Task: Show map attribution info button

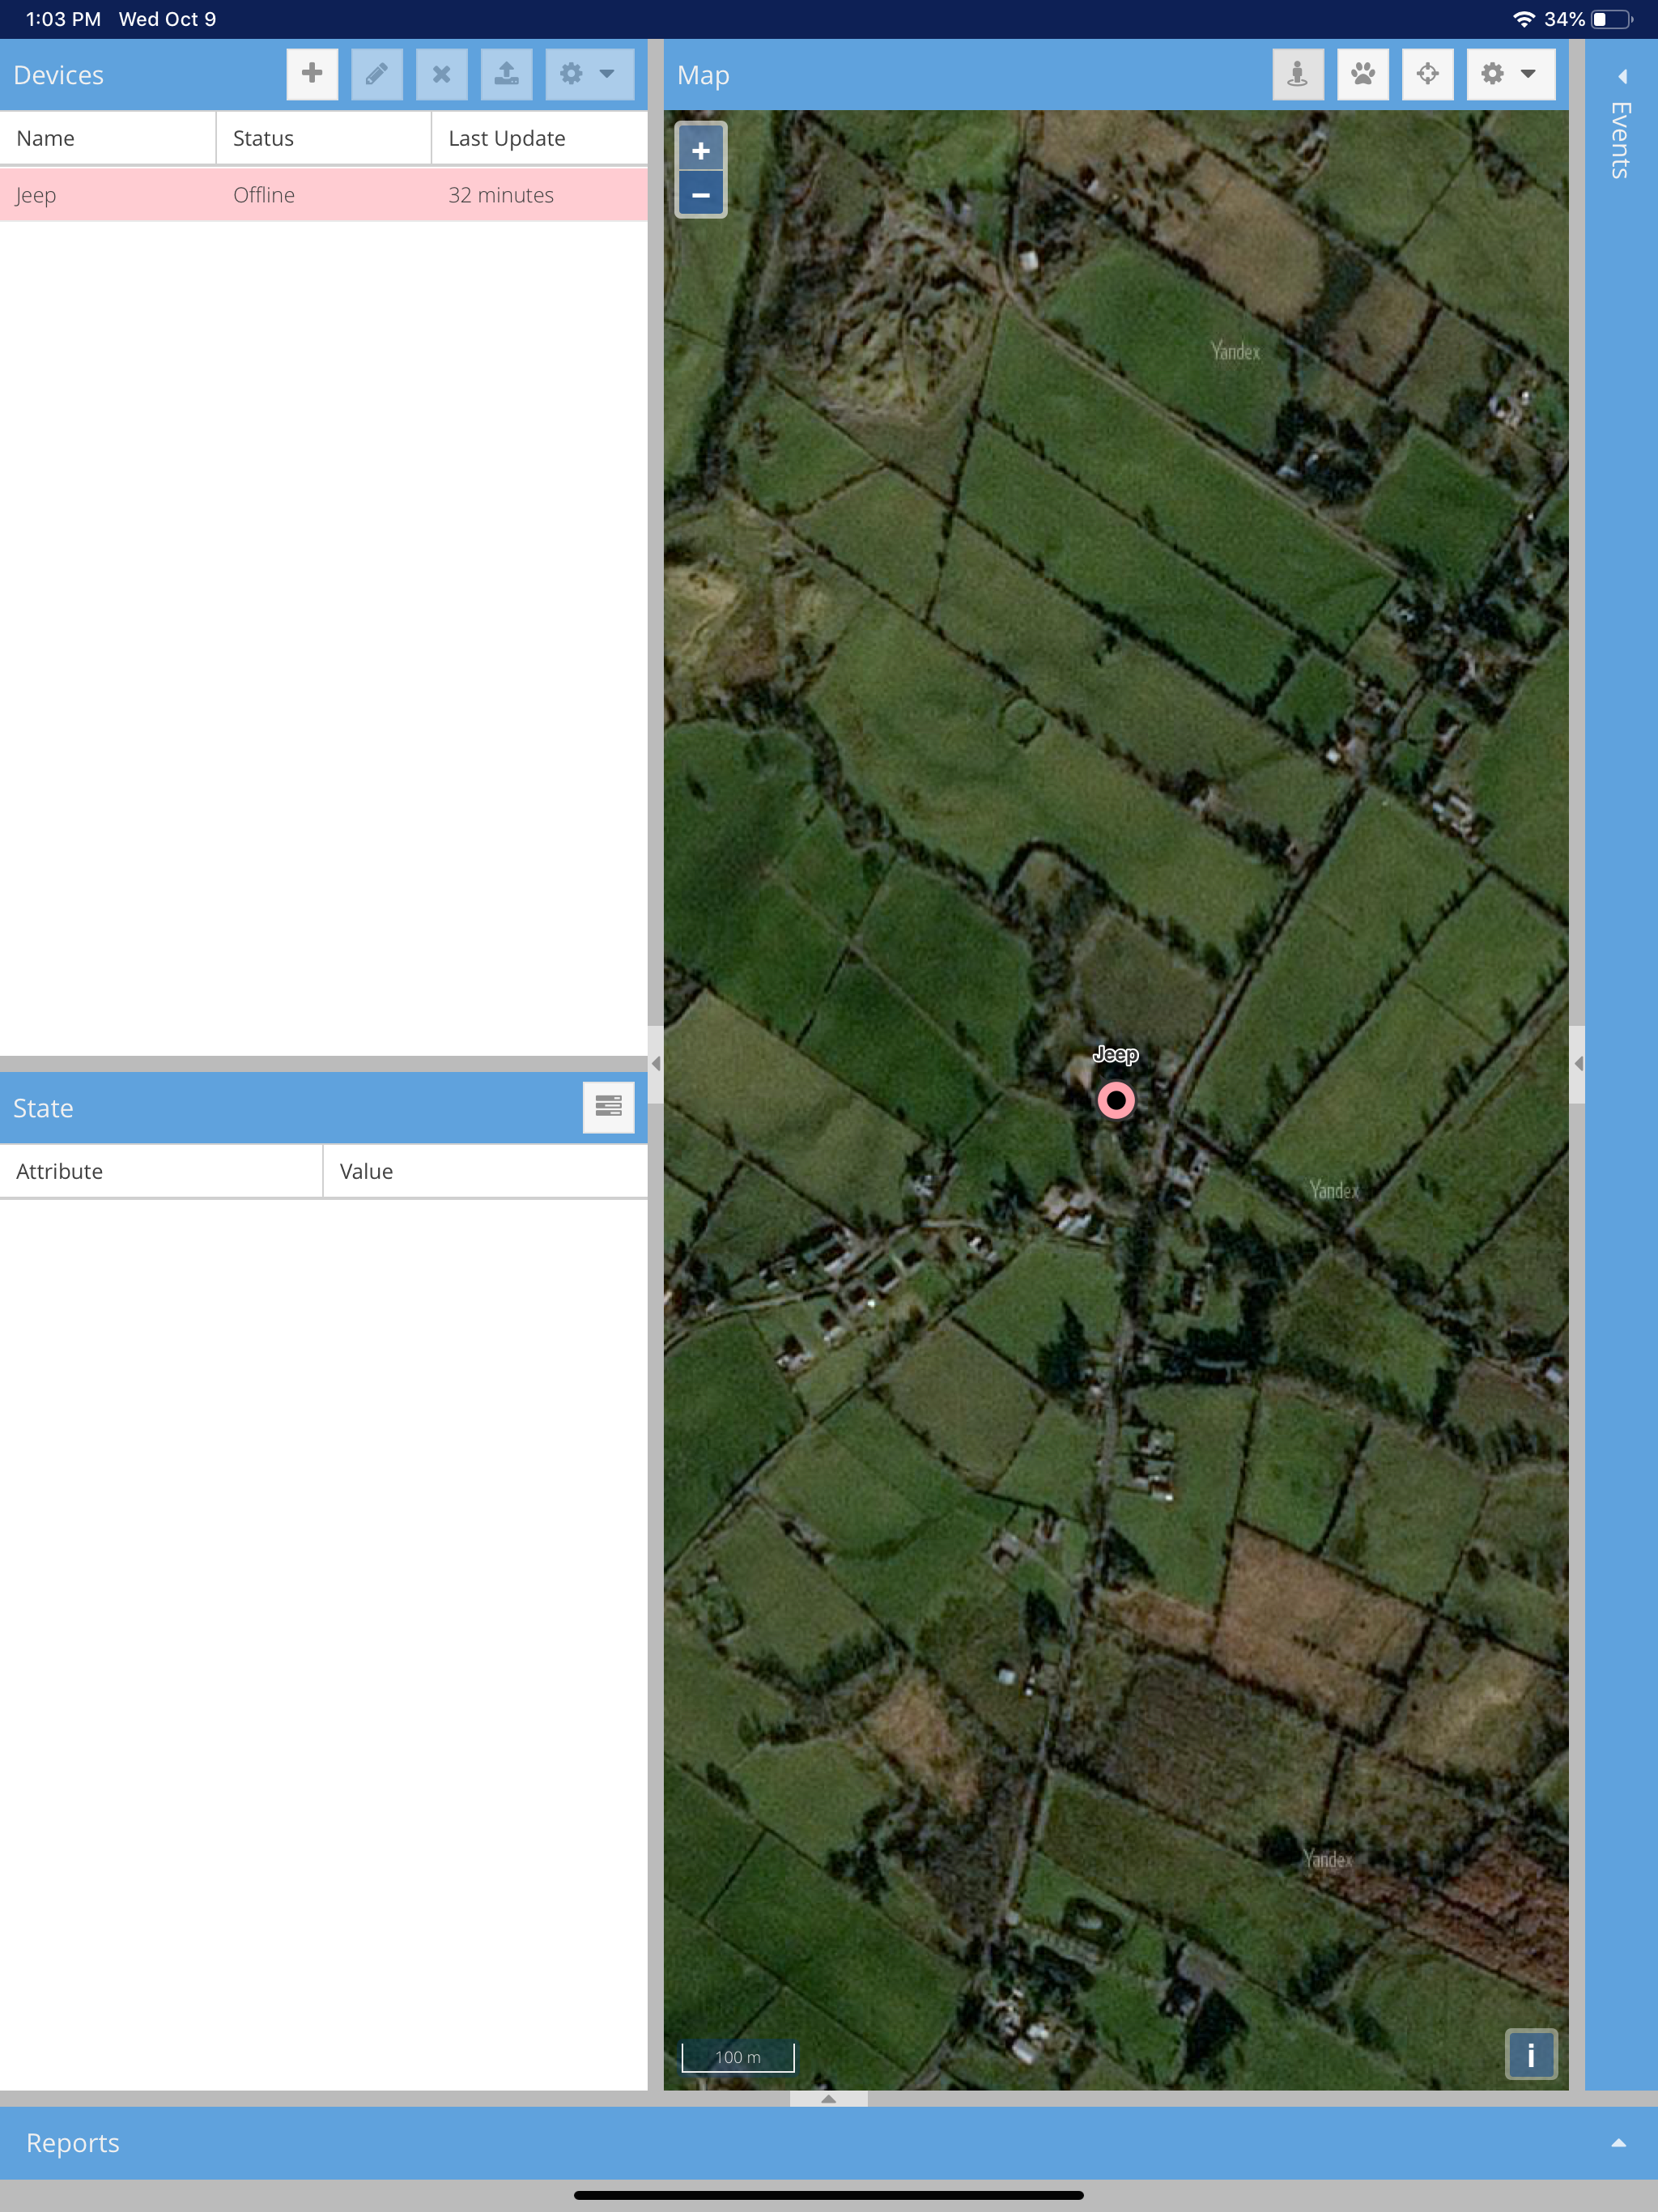Action: [x=1531, y=2056]
